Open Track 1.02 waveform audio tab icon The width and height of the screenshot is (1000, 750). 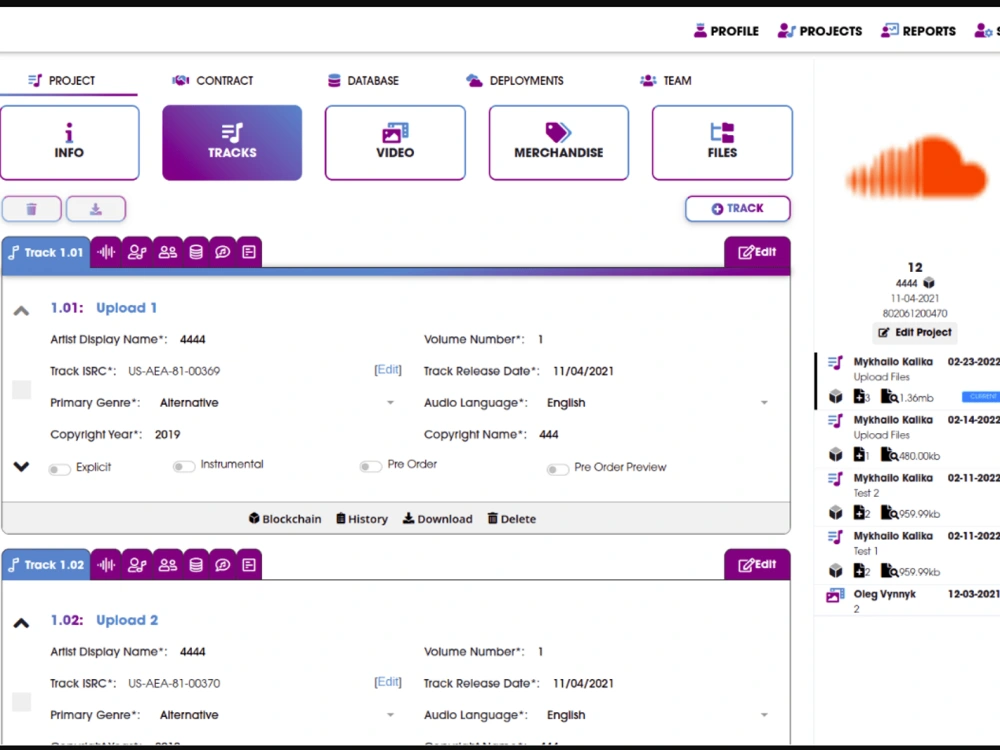[x=107, y=564]
